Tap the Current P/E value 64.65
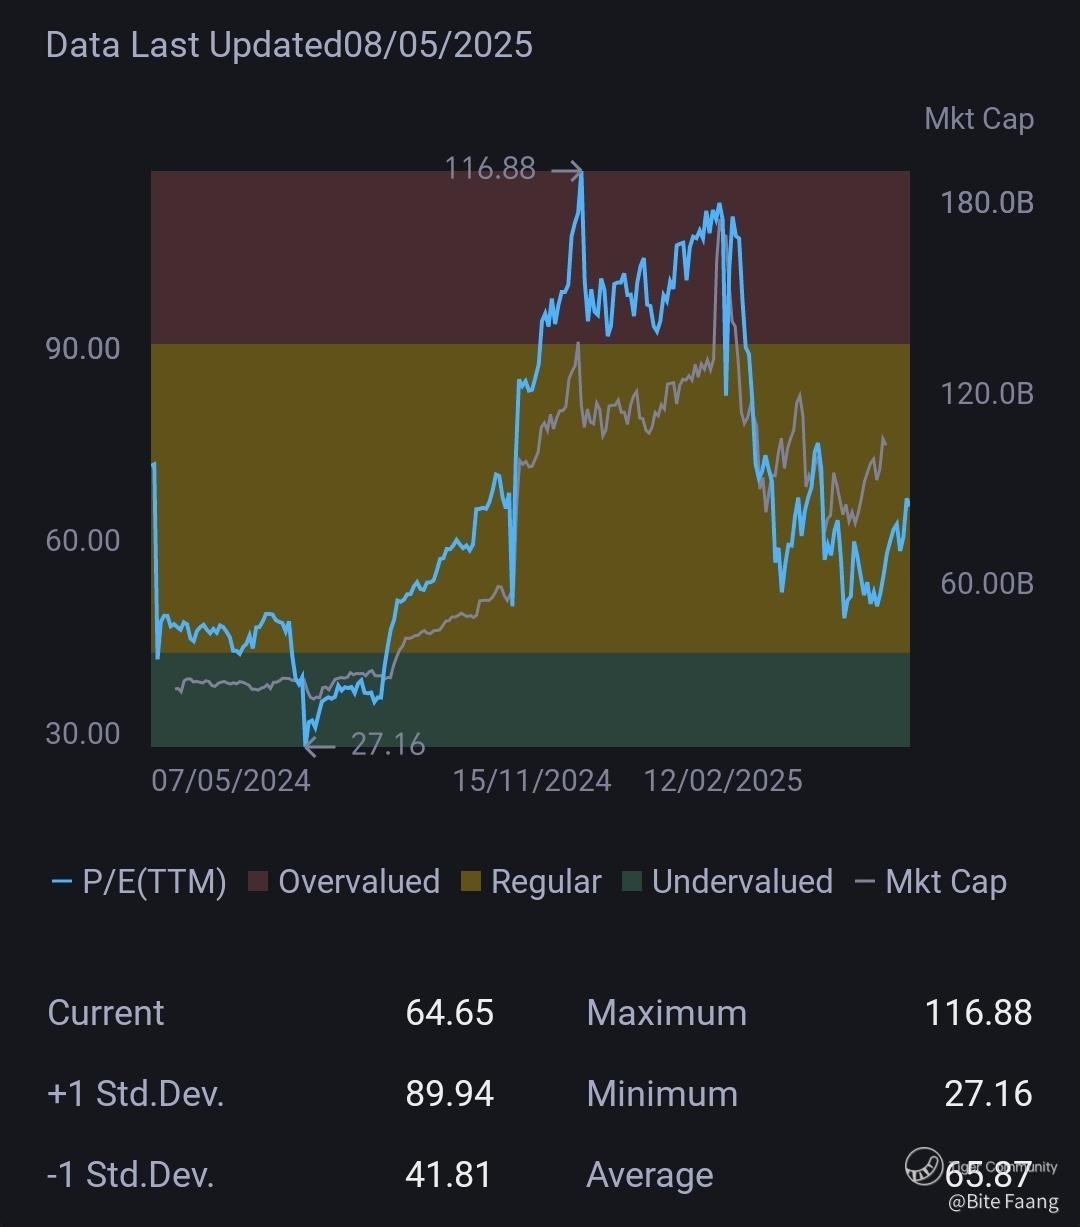Image resolution: width=1080 pixels, height=1227 pixels. 449,1012
